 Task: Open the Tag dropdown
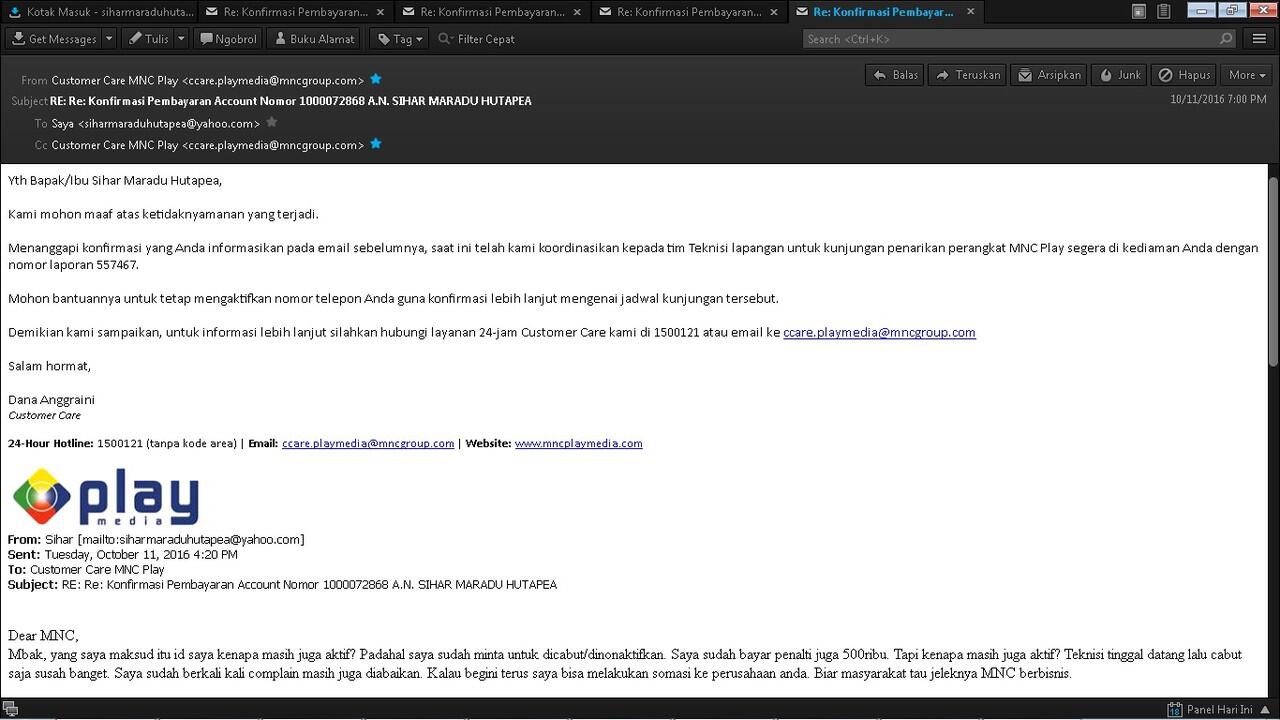(399, 39)
